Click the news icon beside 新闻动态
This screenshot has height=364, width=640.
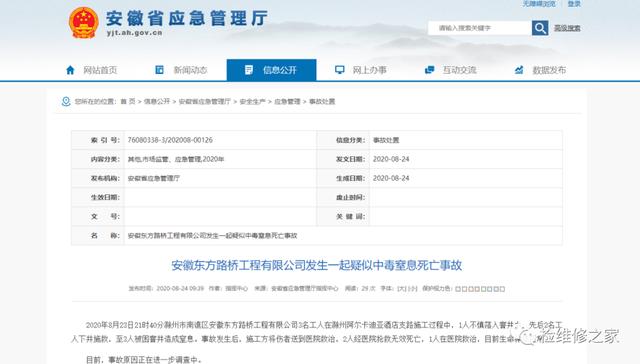[160, 70]
